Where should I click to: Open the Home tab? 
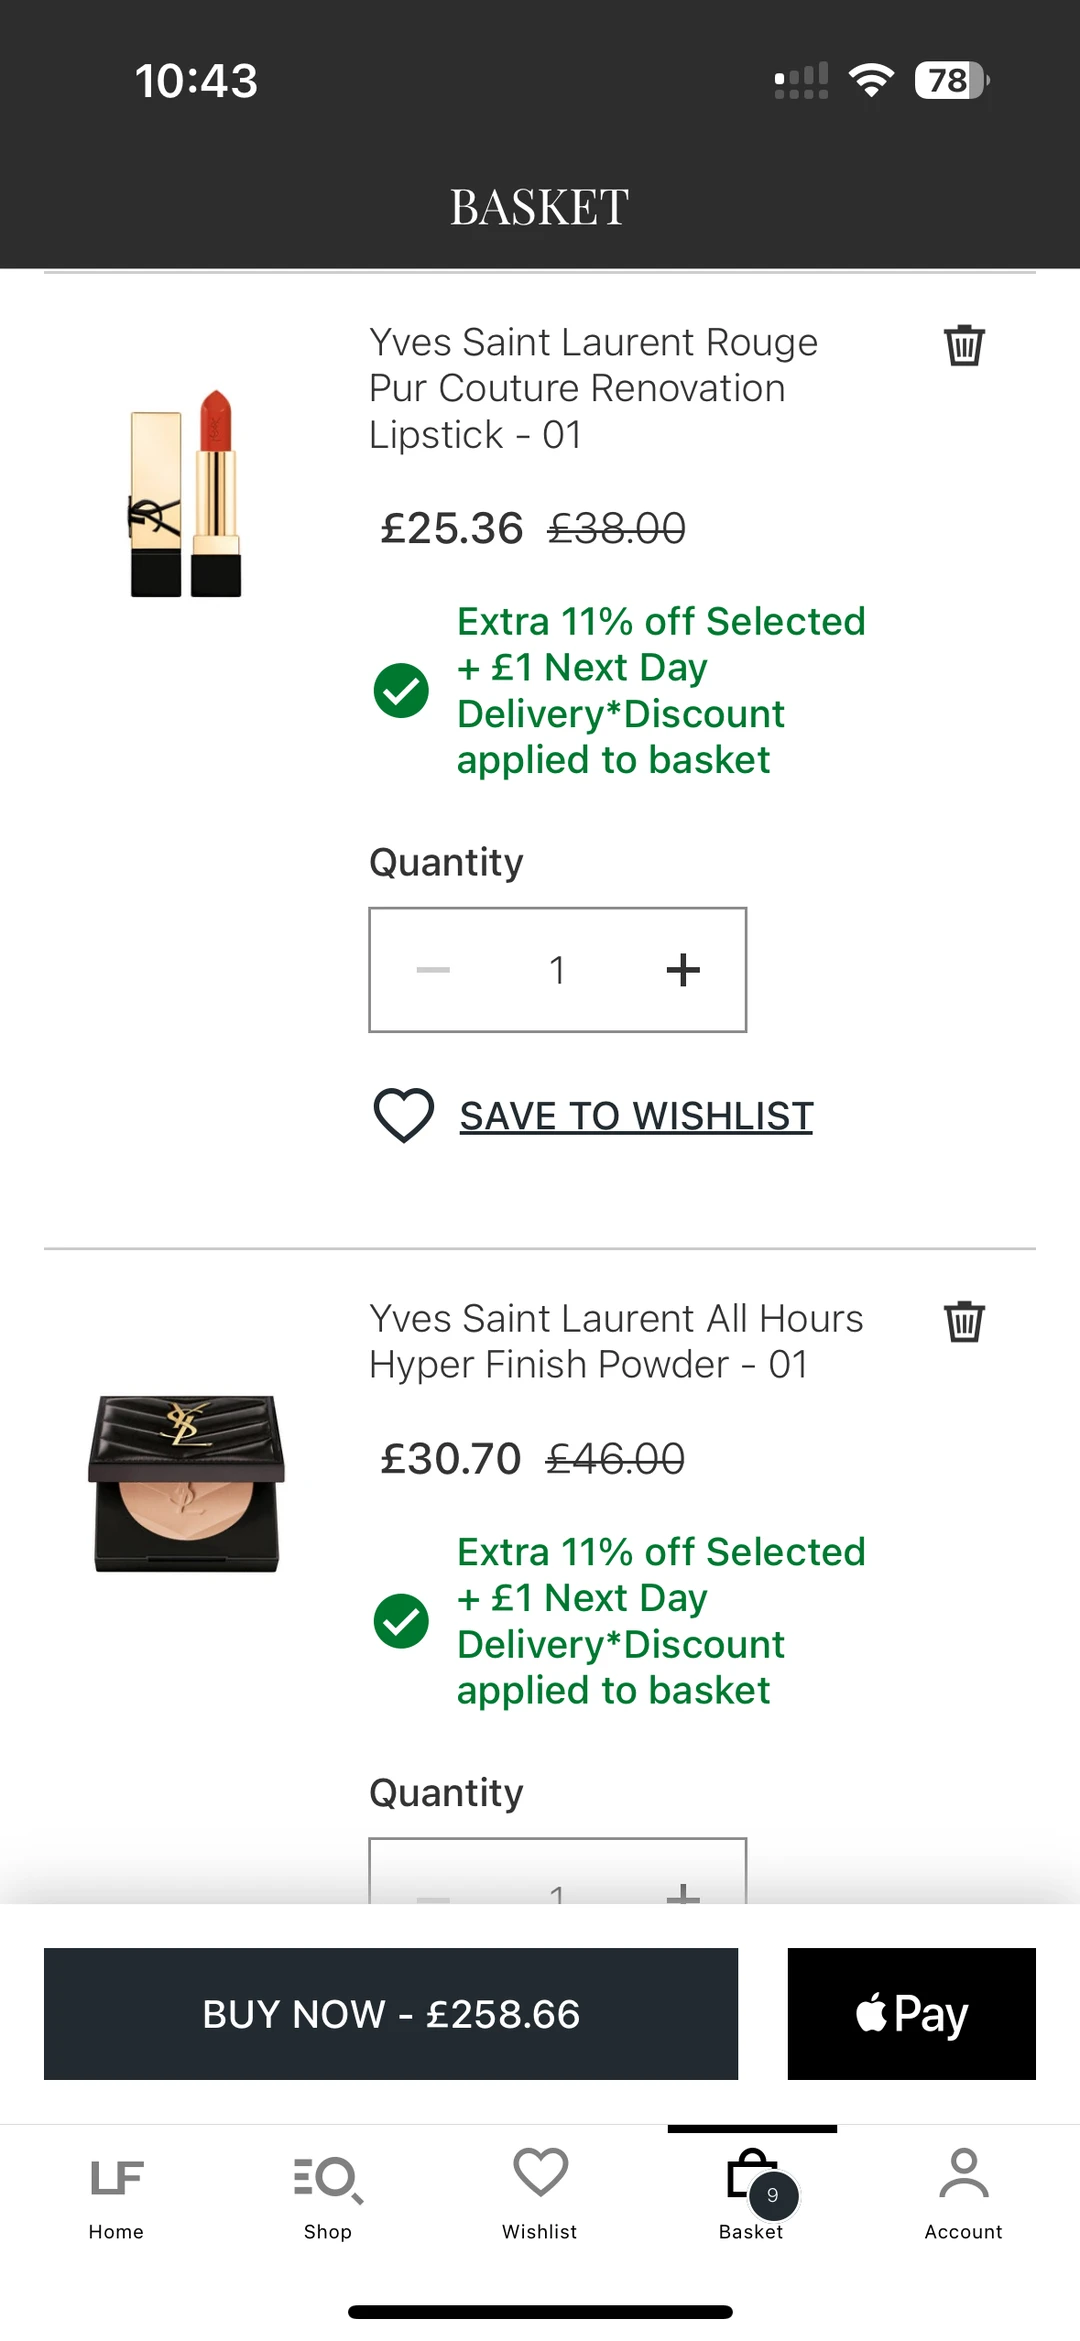(x=116, y=2192)
